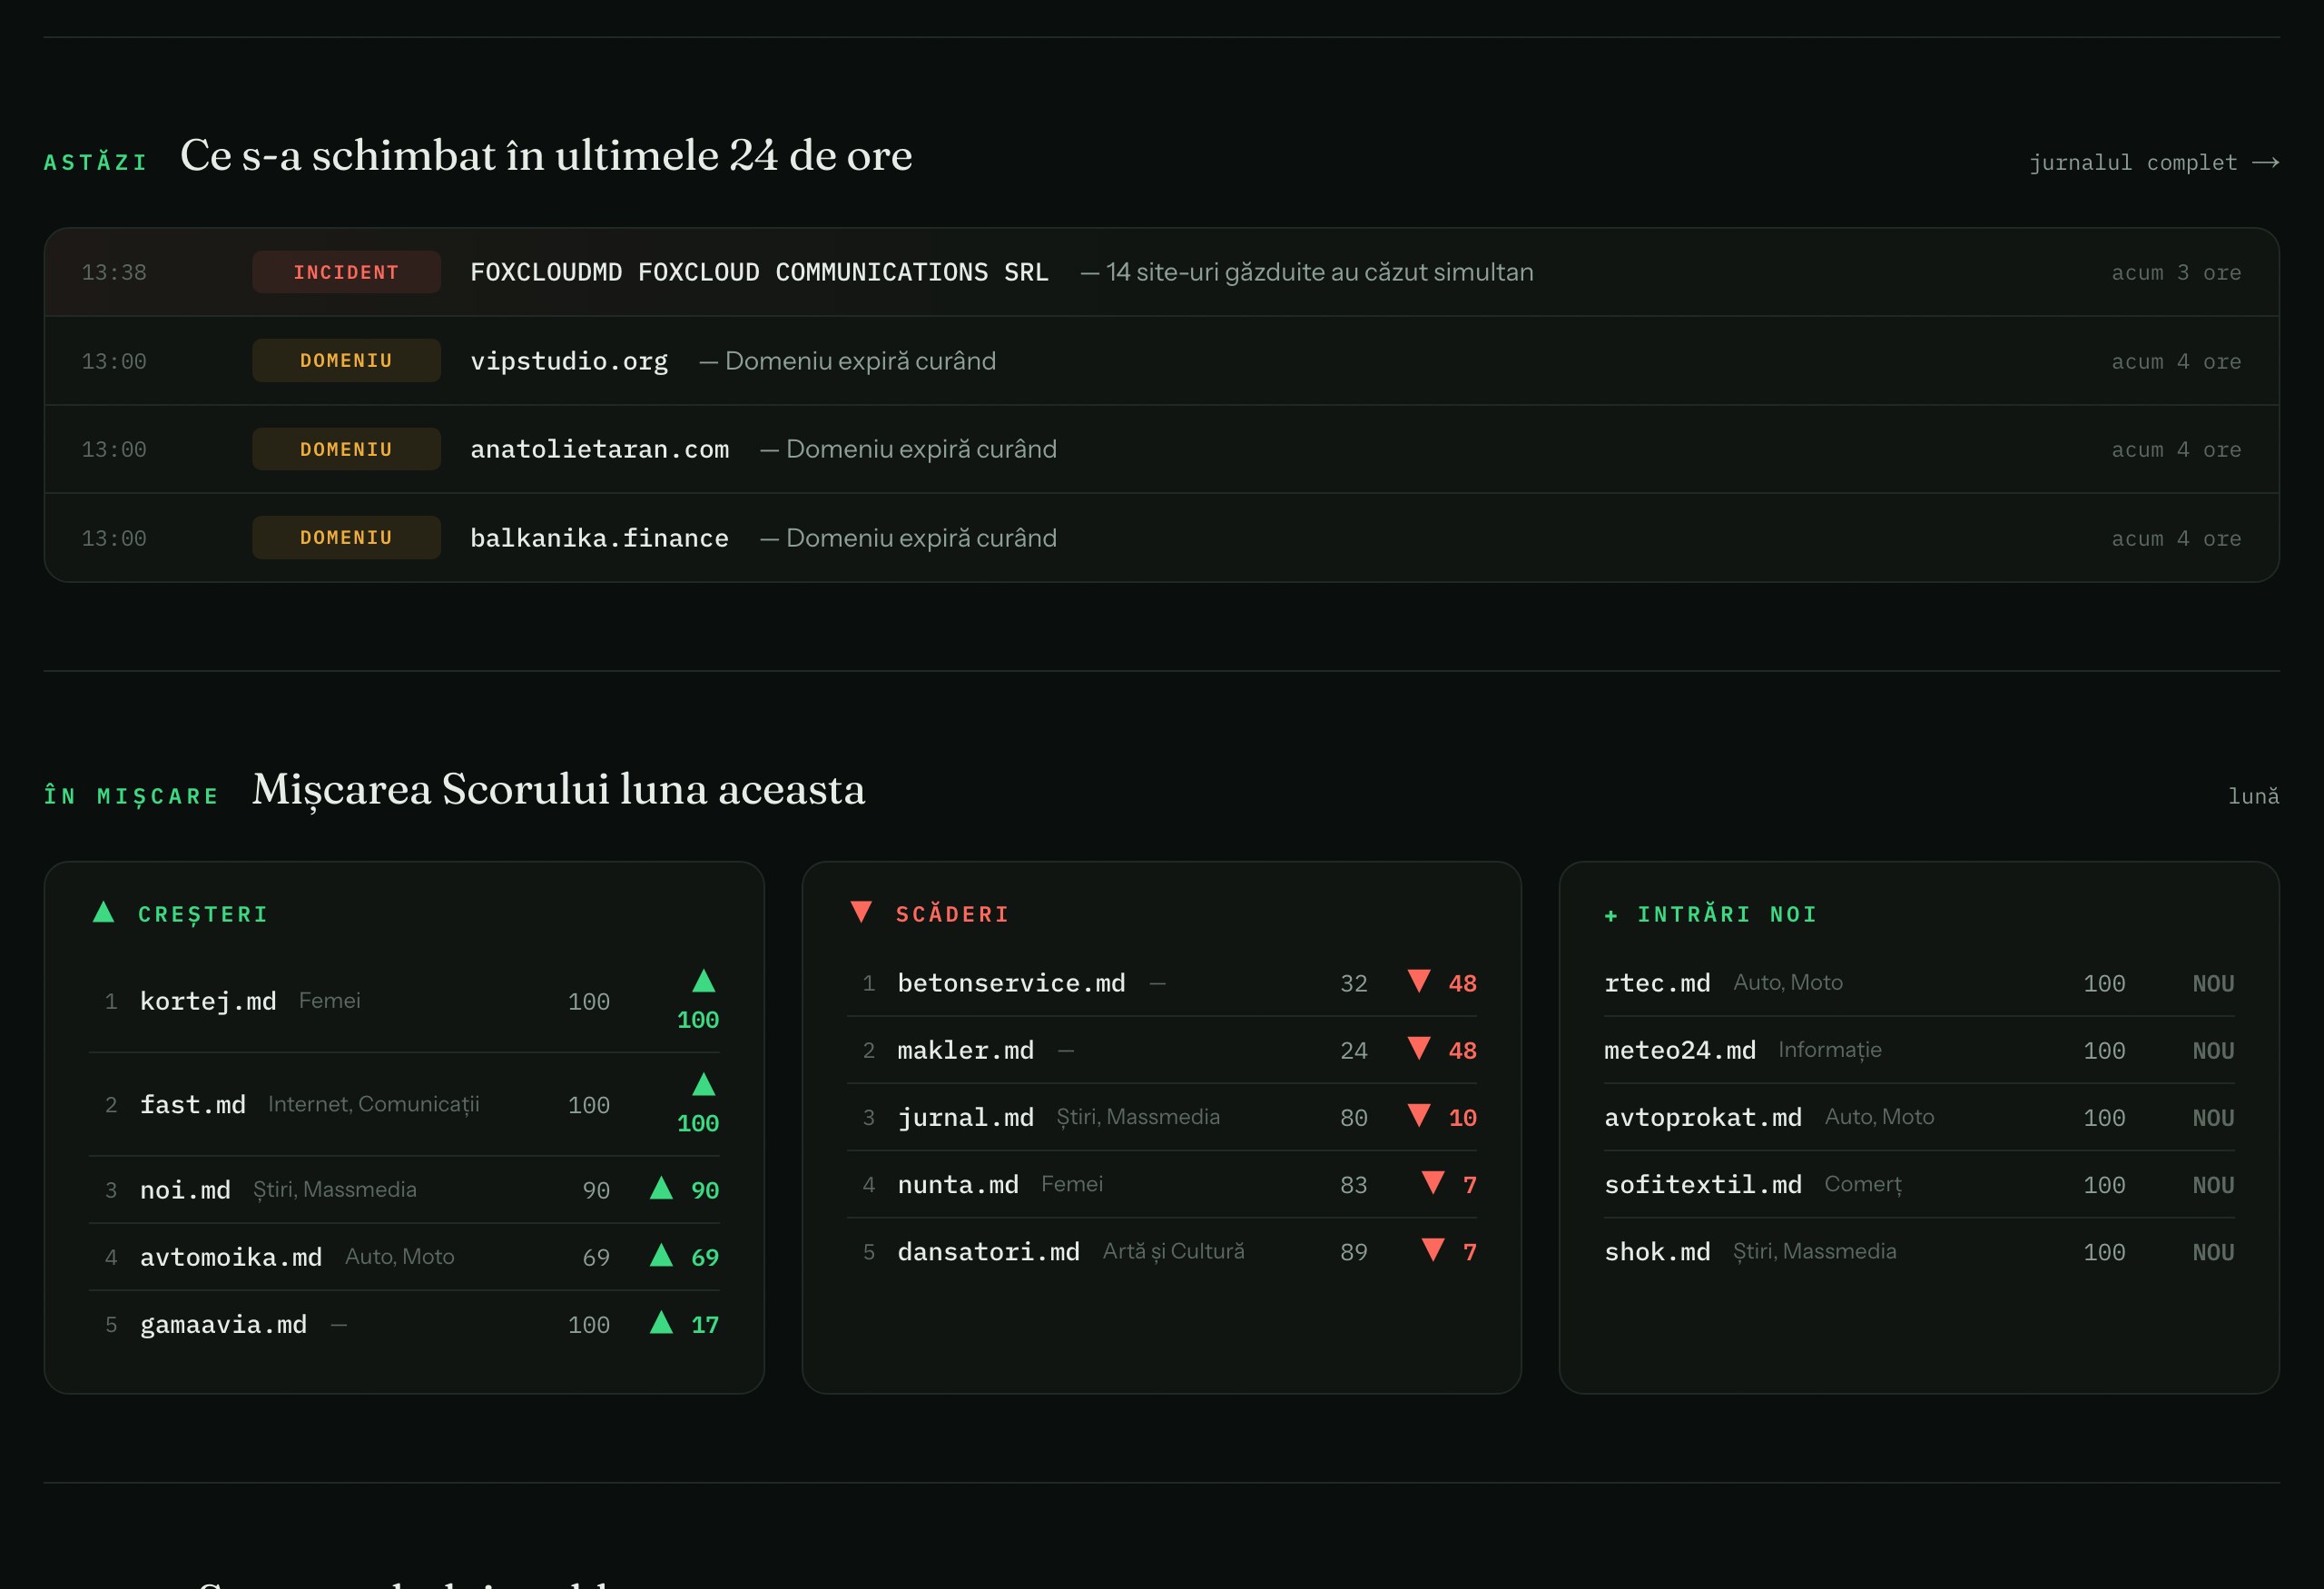Screen dimensions: 2324x1589
Task: Open the jurnalul complet link
Action: pos(2153,162)
